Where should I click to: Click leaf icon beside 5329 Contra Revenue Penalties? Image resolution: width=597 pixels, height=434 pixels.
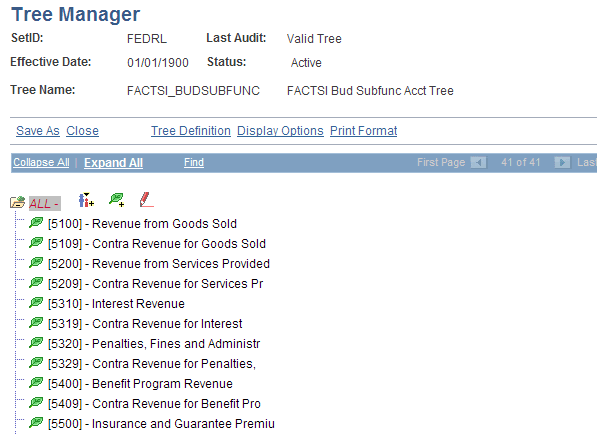pos(36,362)
